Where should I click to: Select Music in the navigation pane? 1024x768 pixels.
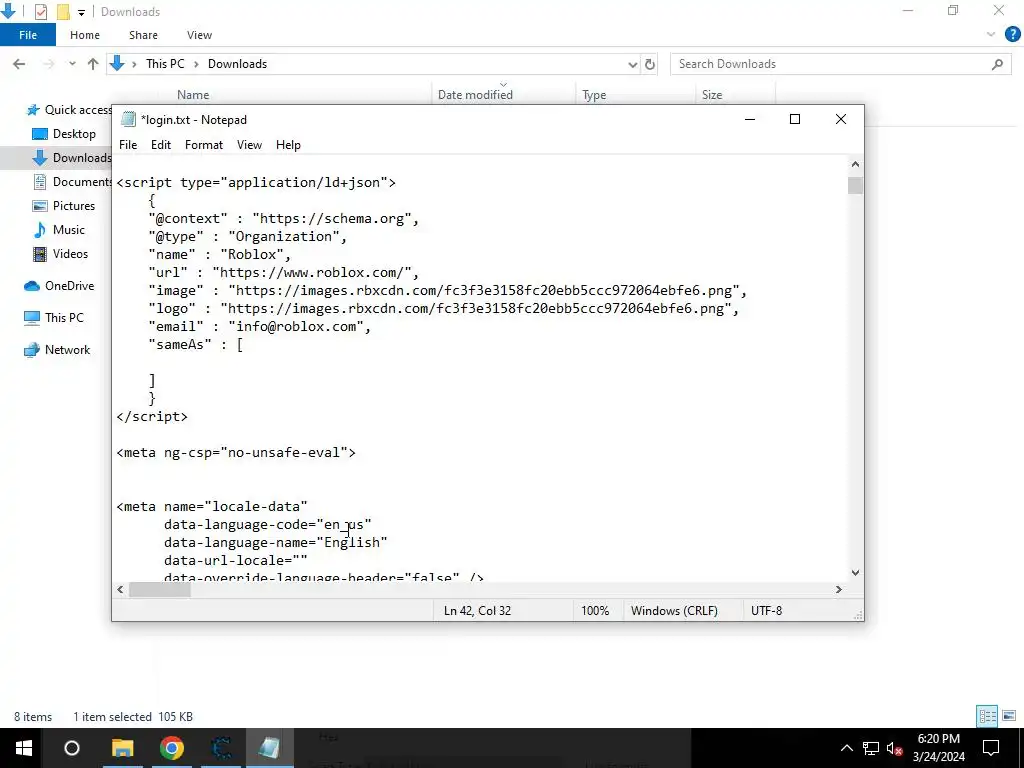point(59,230)
